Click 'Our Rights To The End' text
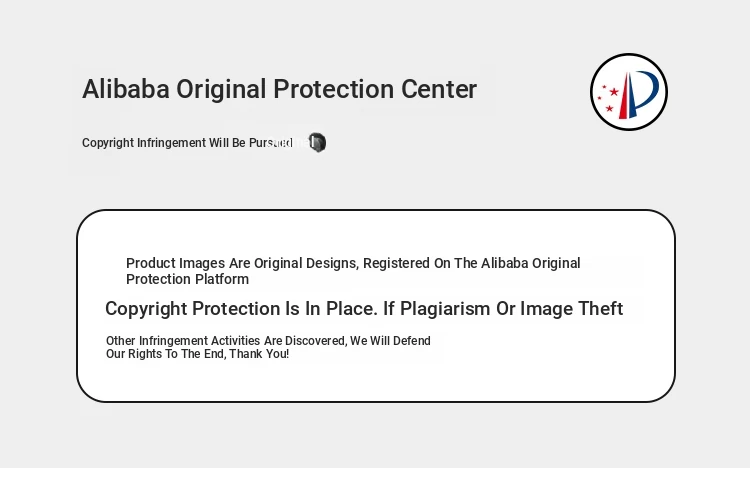750x485 pixels. point(165,354)
